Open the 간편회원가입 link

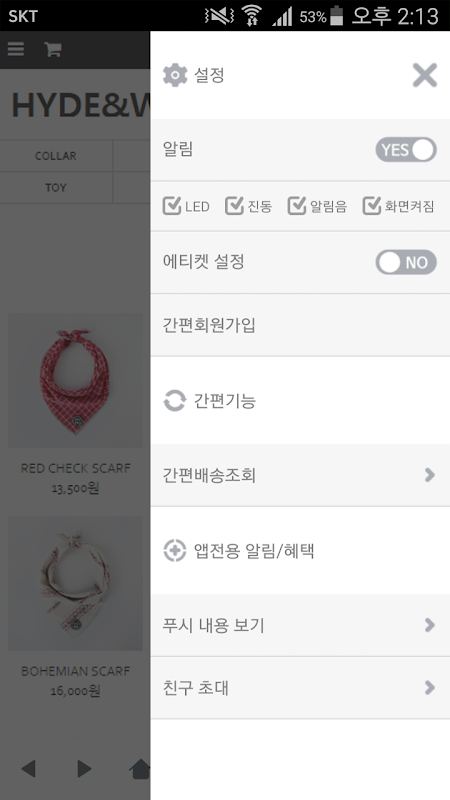coord(300,325)
